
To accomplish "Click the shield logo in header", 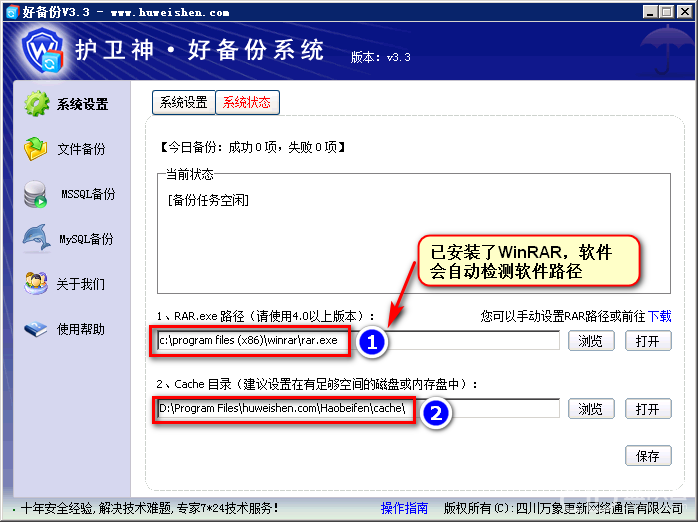I will (x=43, y=50).
